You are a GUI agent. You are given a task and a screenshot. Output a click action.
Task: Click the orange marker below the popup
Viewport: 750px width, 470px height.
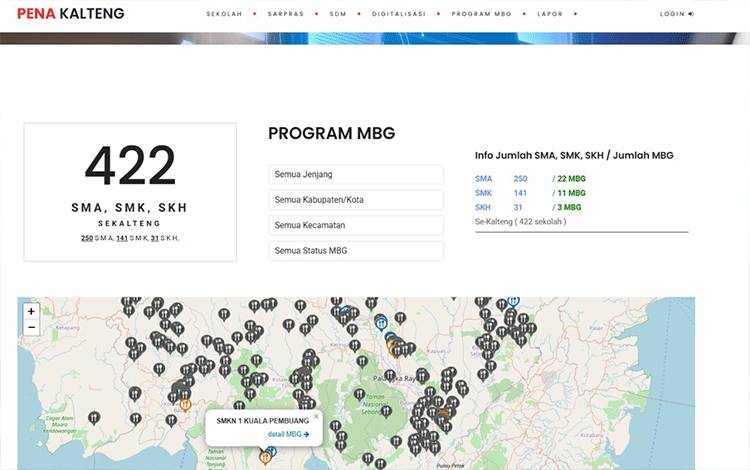(265, 458)
